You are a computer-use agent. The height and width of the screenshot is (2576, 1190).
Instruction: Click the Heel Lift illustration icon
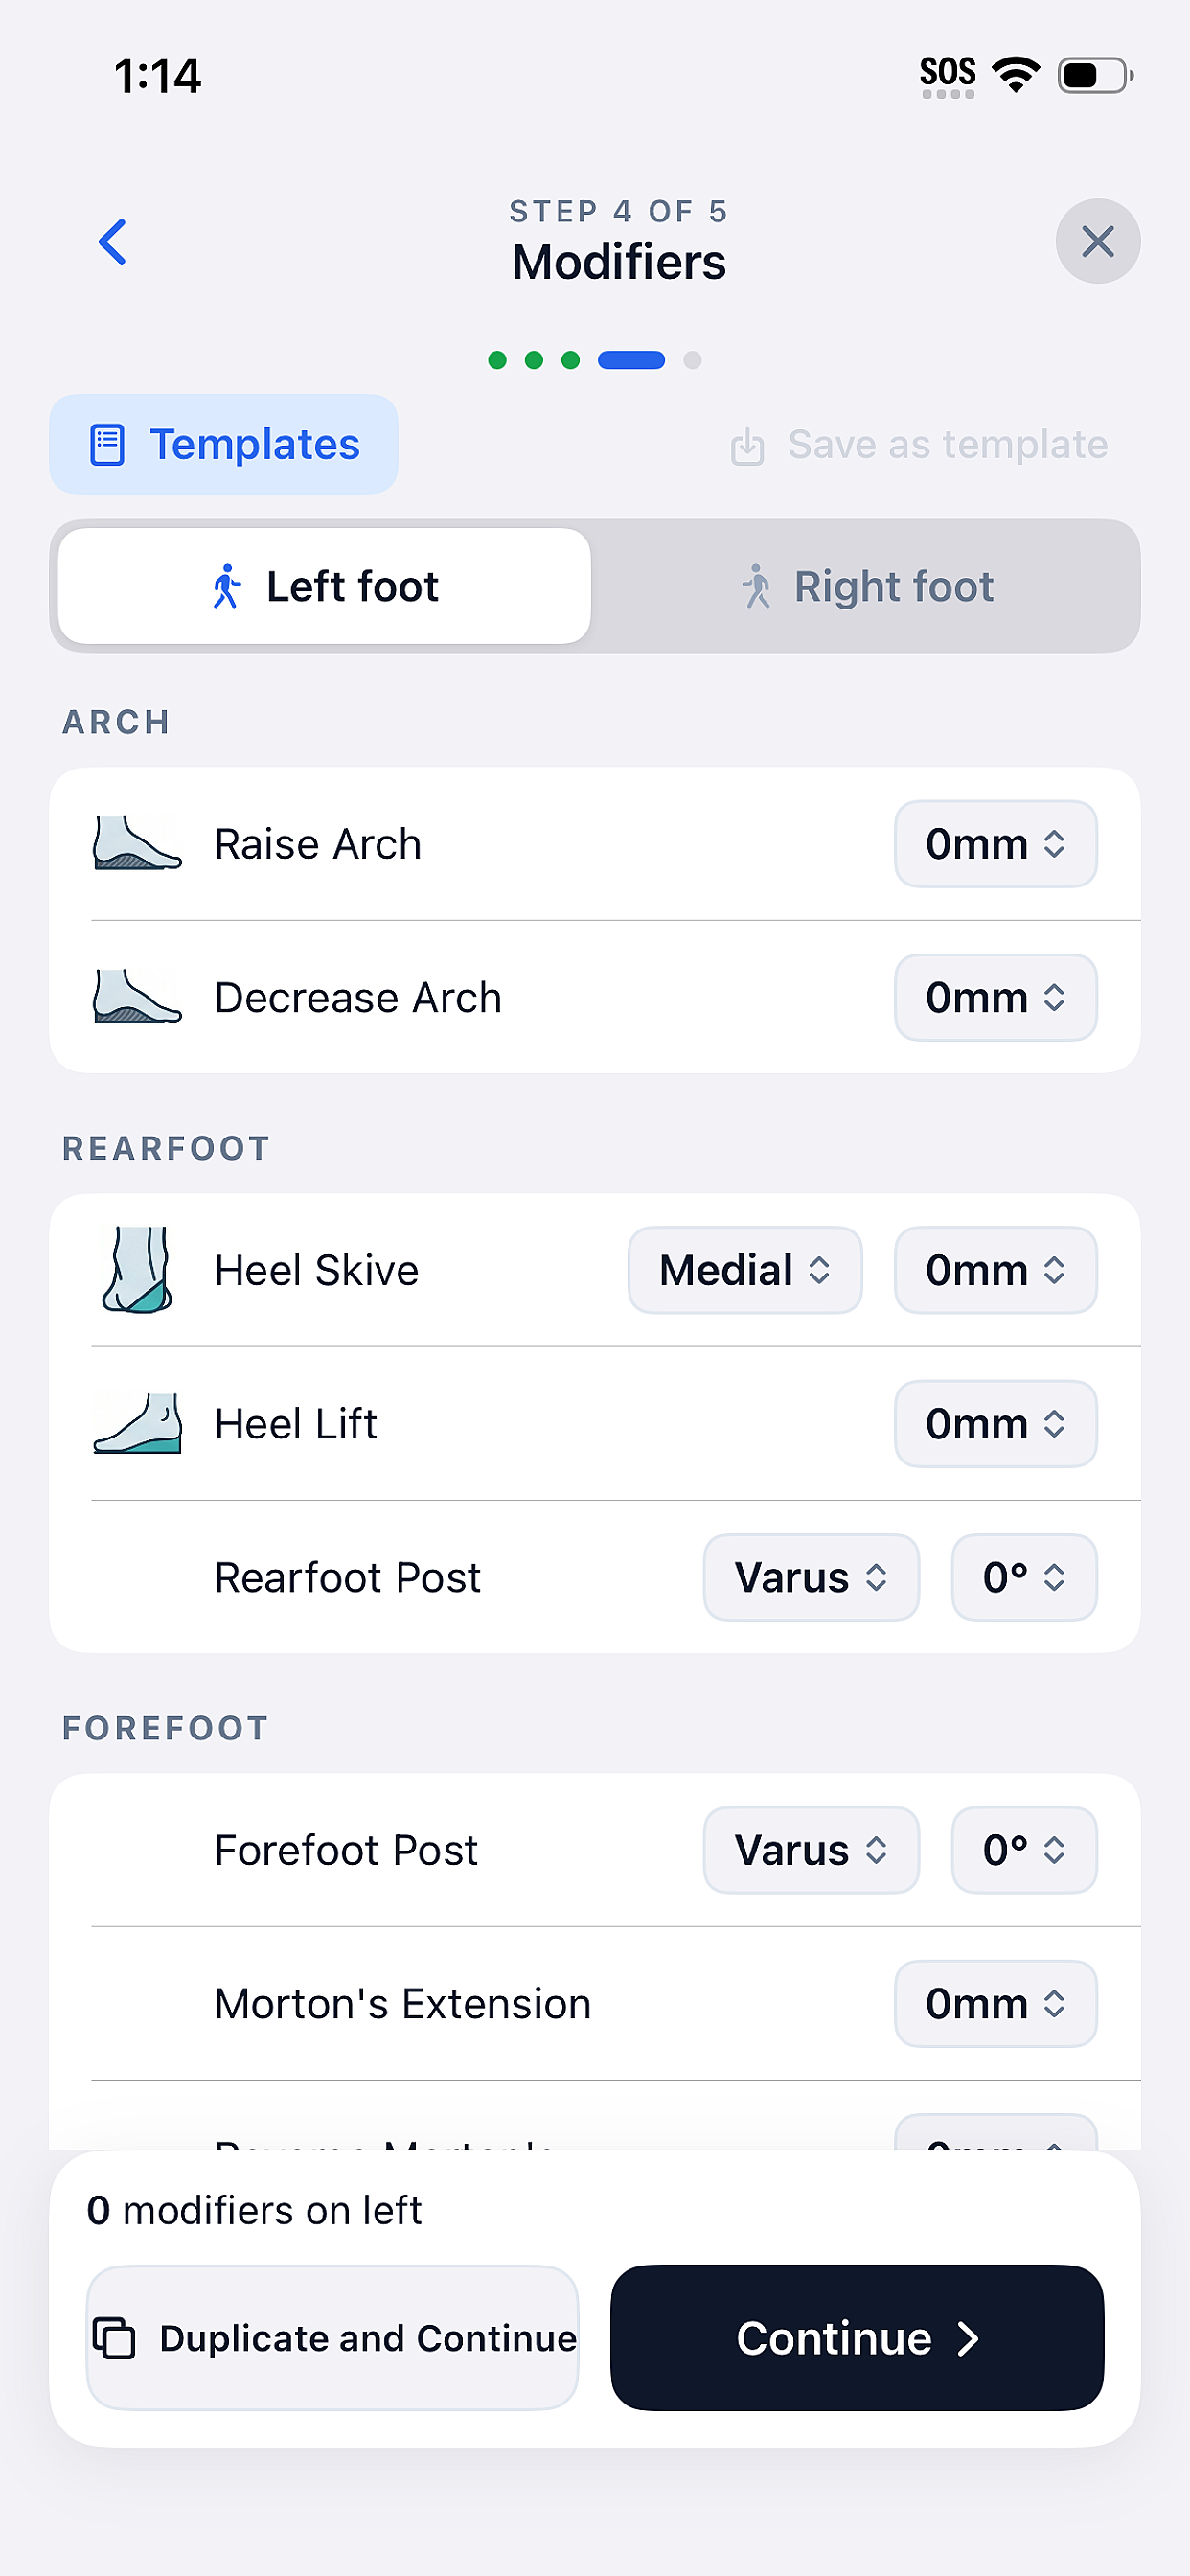pos(137,1424)
